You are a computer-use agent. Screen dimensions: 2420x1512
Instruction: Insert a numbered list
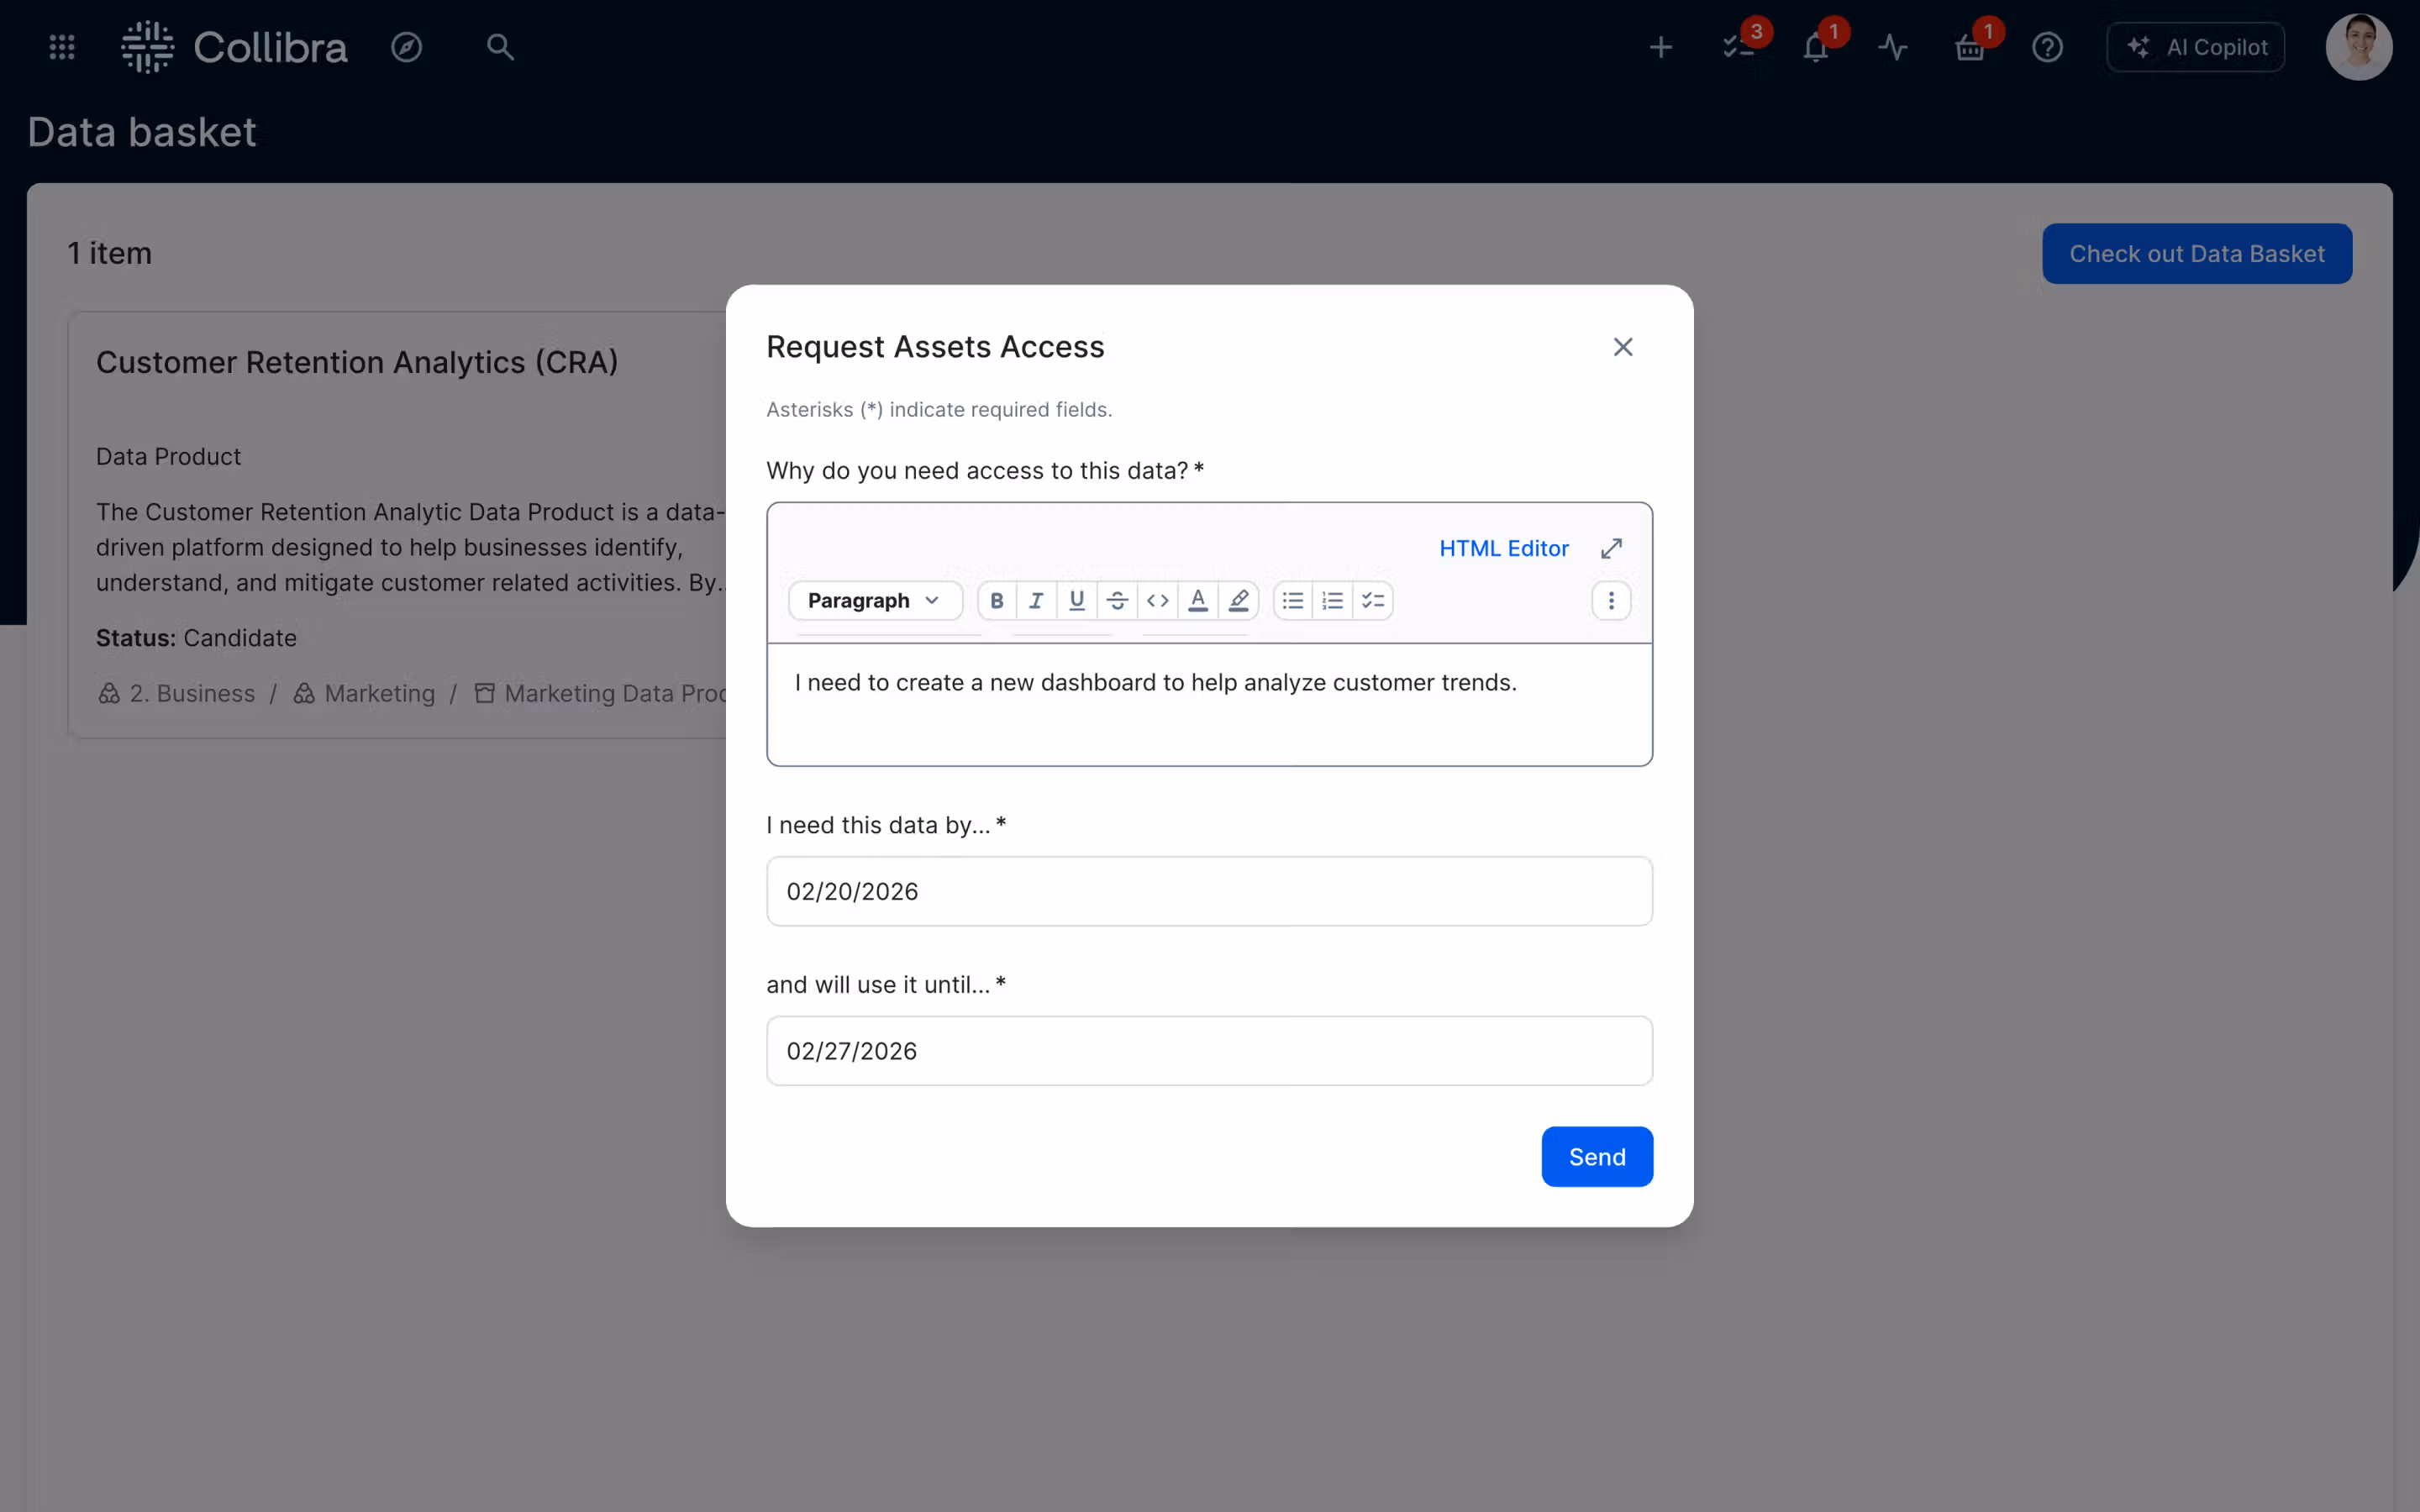1333,600
